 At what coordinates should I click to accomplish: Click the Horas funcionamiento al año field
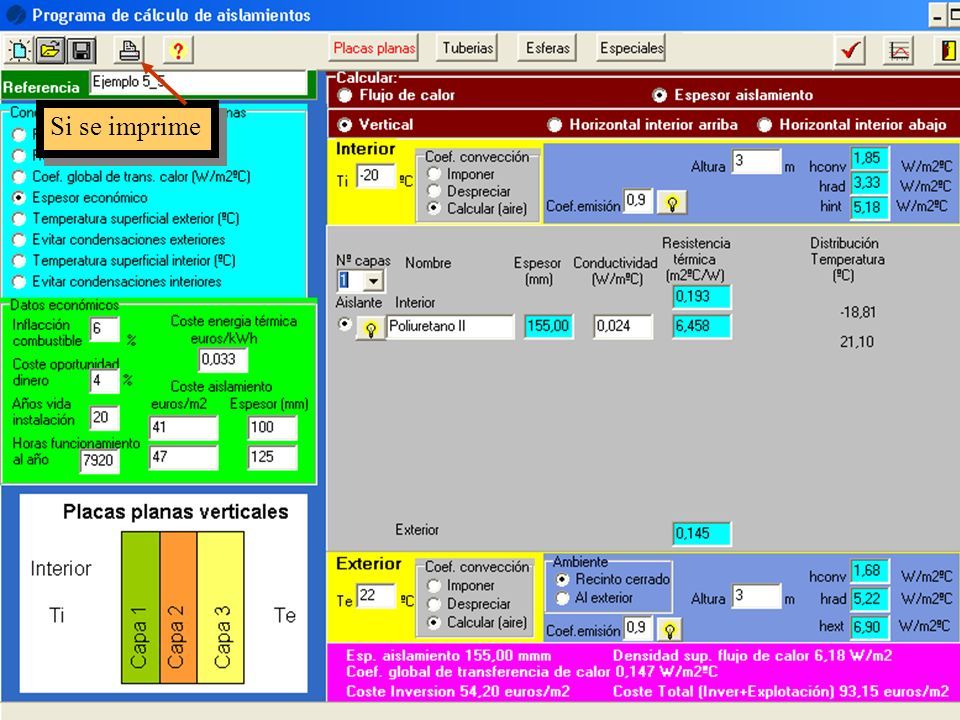tap(99, 460)
